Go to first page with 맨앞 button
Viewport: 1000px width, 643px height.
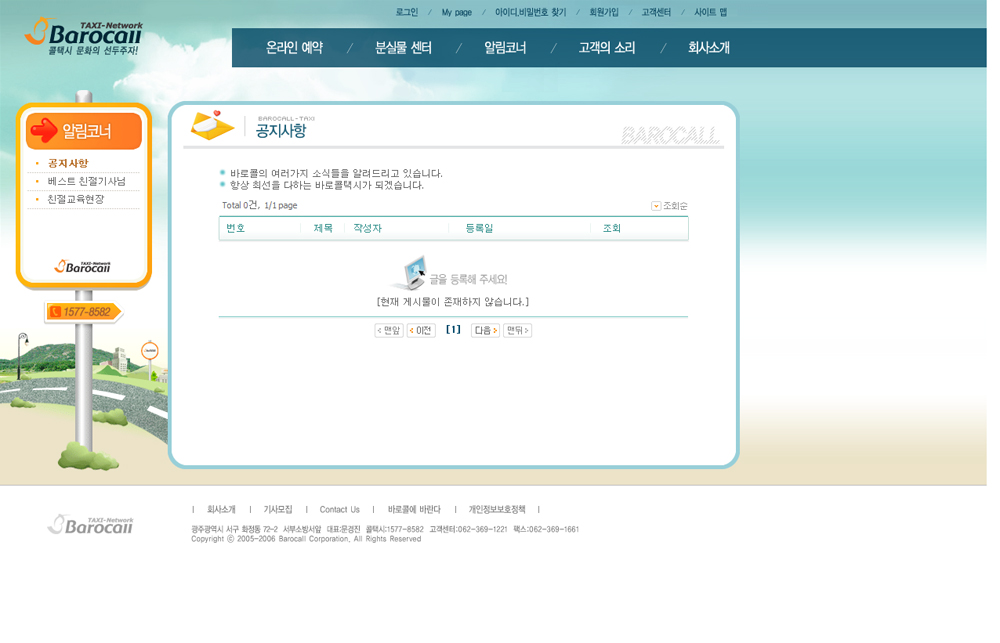click(389, 330)
